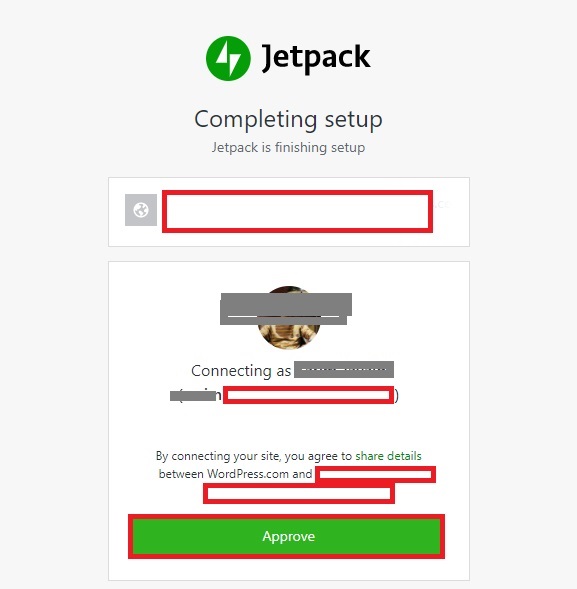Image resolution: width=577 pixels, height=589 pixels.
Task: Click the red-outlined email box in parentheses
Action: point(308,395)
